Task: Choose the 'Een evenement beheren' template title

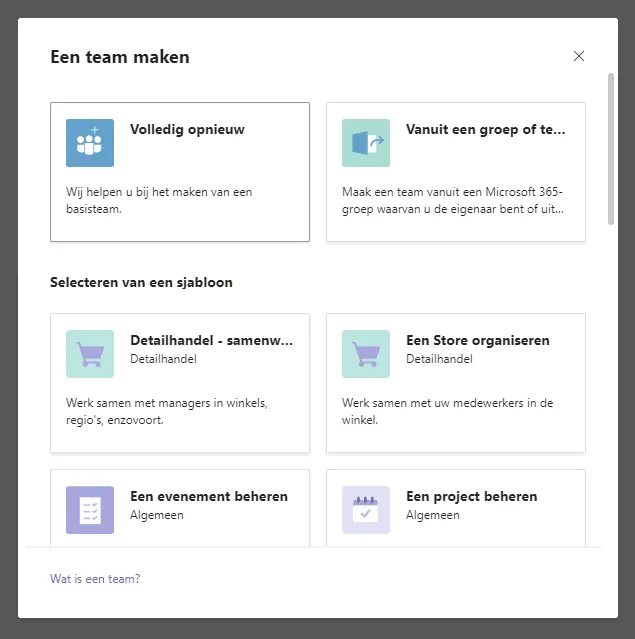Action: pos(208,496)
